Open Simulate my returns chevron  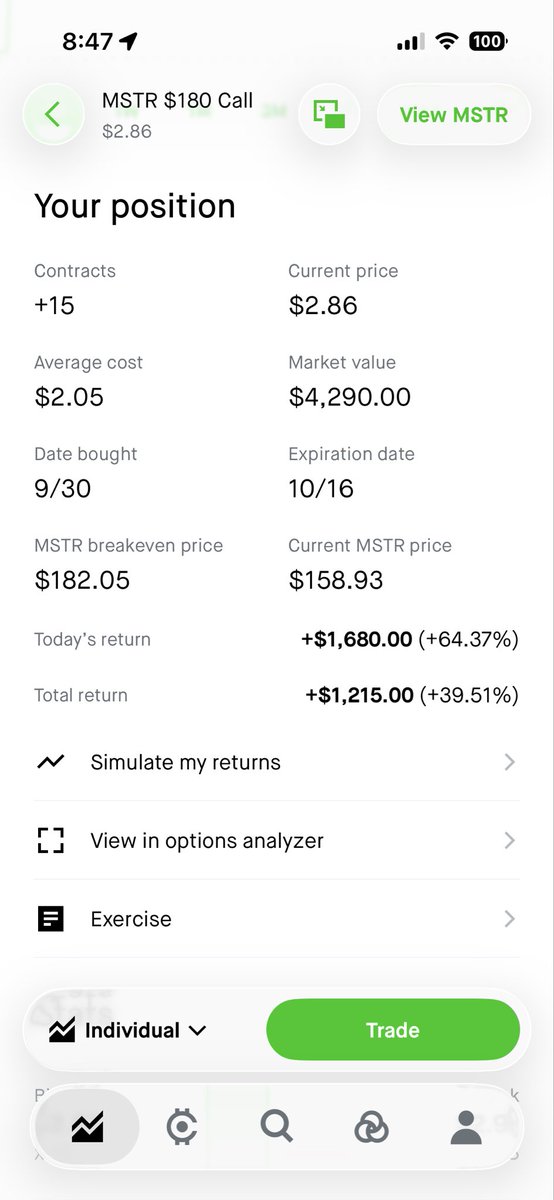click(510, 762)
